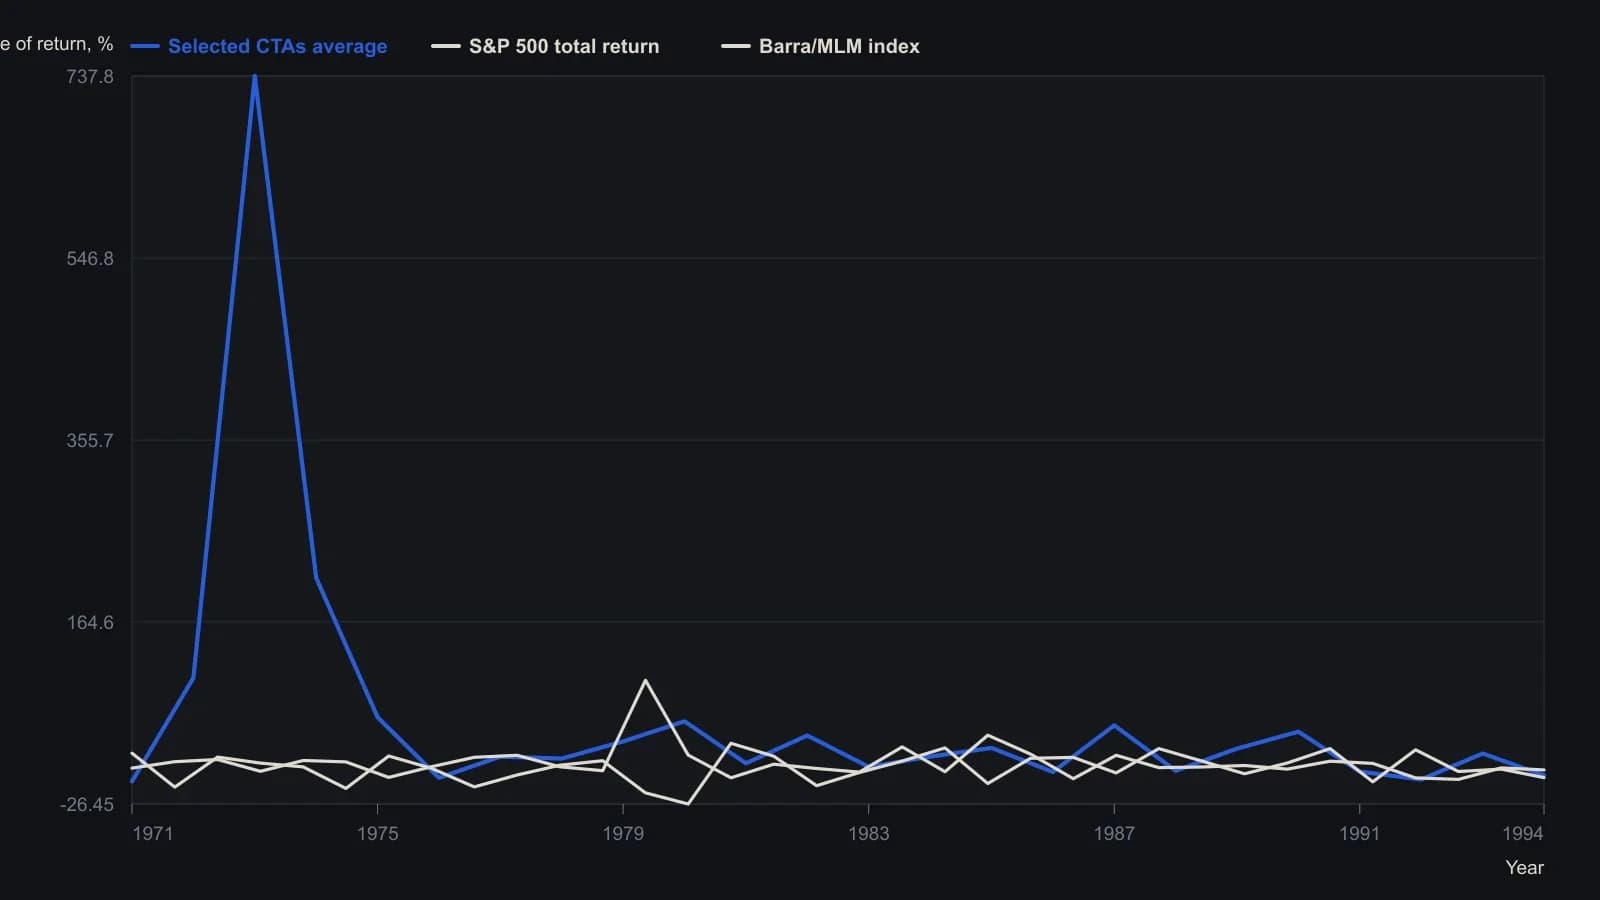
Task: Click the blue line's peak at 737.8
Action: 255,78
